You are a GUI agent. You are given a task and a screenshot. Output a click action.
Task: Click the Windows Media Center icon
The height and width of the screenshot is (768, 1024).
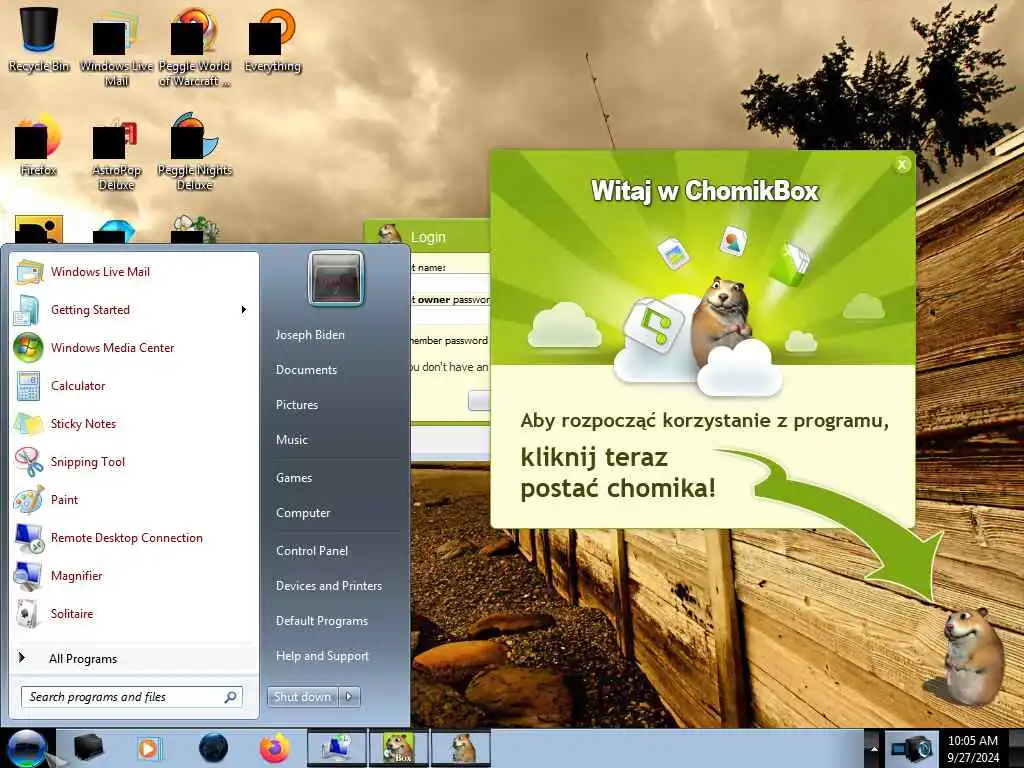tap(29, 347)
